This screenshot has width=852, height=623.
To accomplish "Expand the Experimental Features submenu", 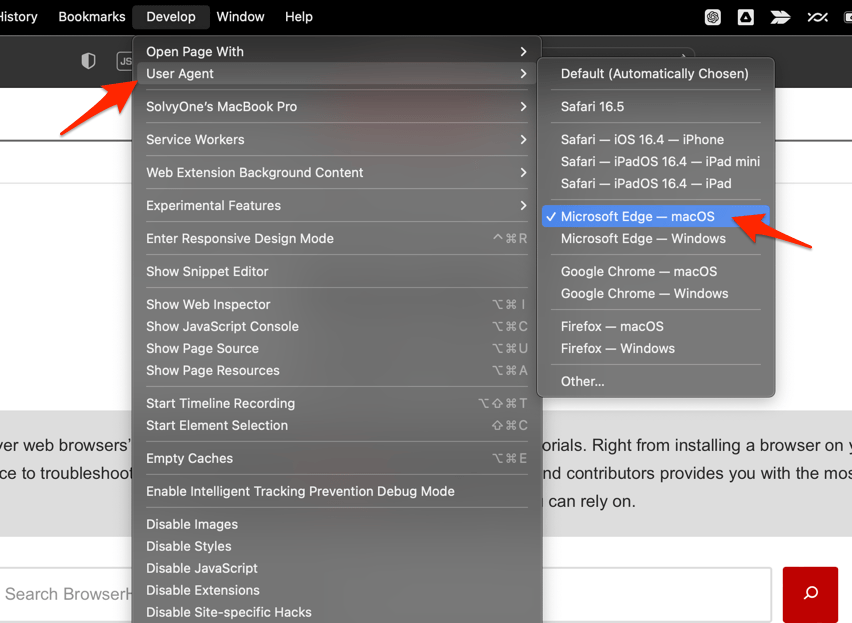I will coord(337,205).
